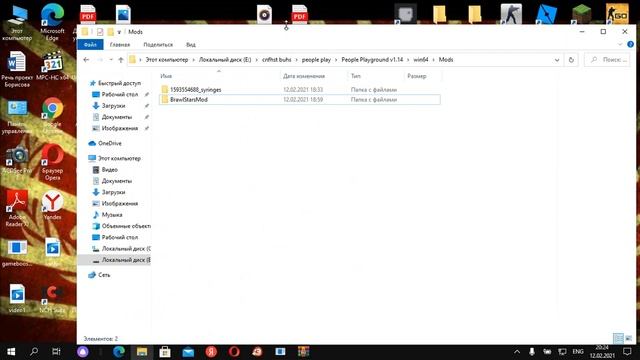Show hidden tray icons chevron
The height and width of the screenshot is (360, 640).
click(x=517, y=351)
